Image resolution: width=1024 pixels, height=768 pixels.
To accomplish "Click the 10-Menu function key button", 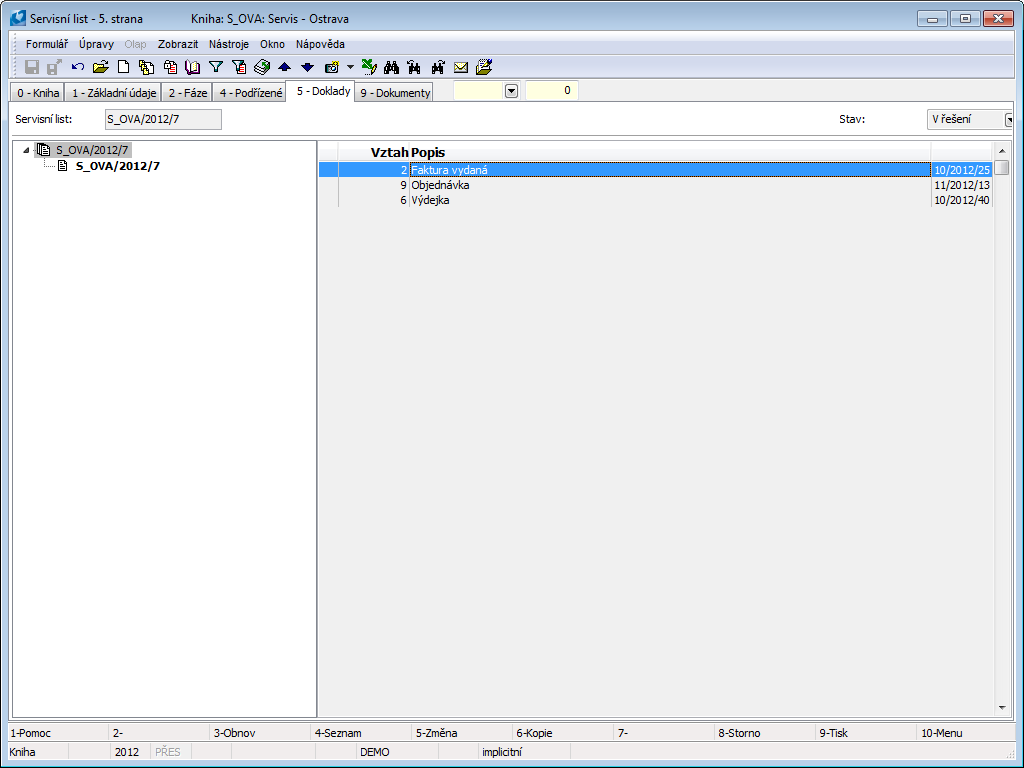I will pyautogui.click(x=967, y=733).
